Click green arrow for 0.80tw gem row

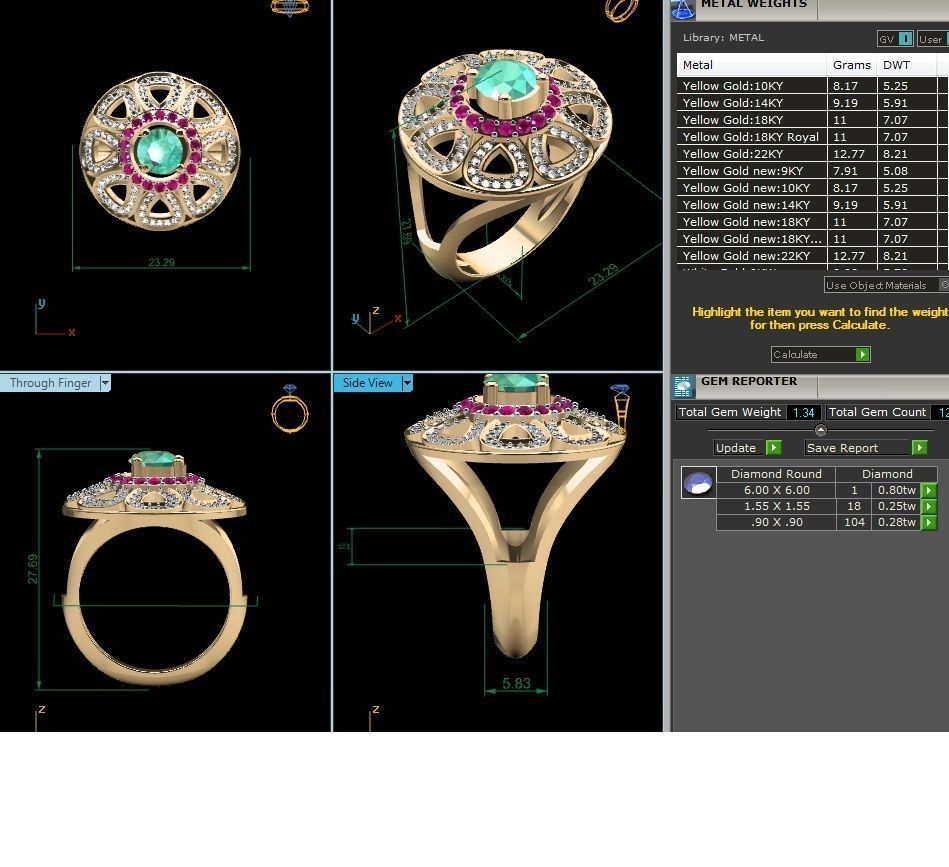pos(928,490)
